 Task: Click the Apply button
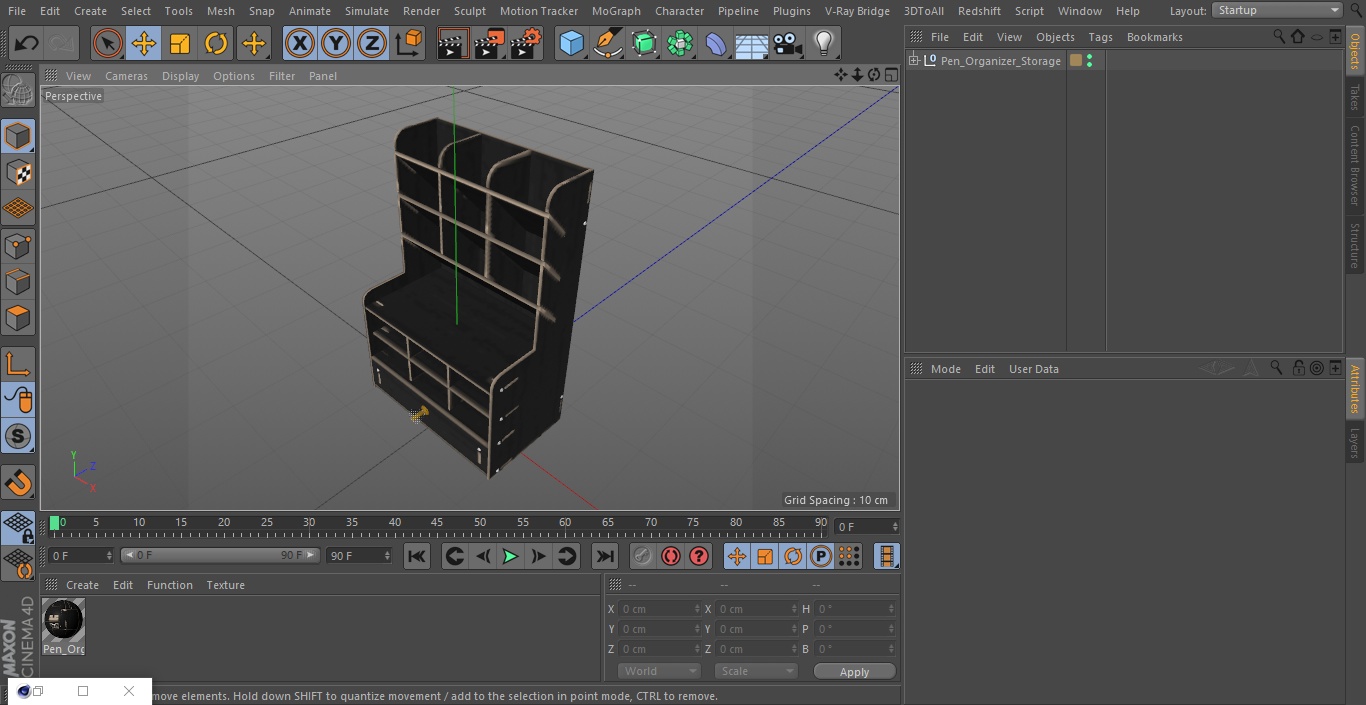pos(854,672)
